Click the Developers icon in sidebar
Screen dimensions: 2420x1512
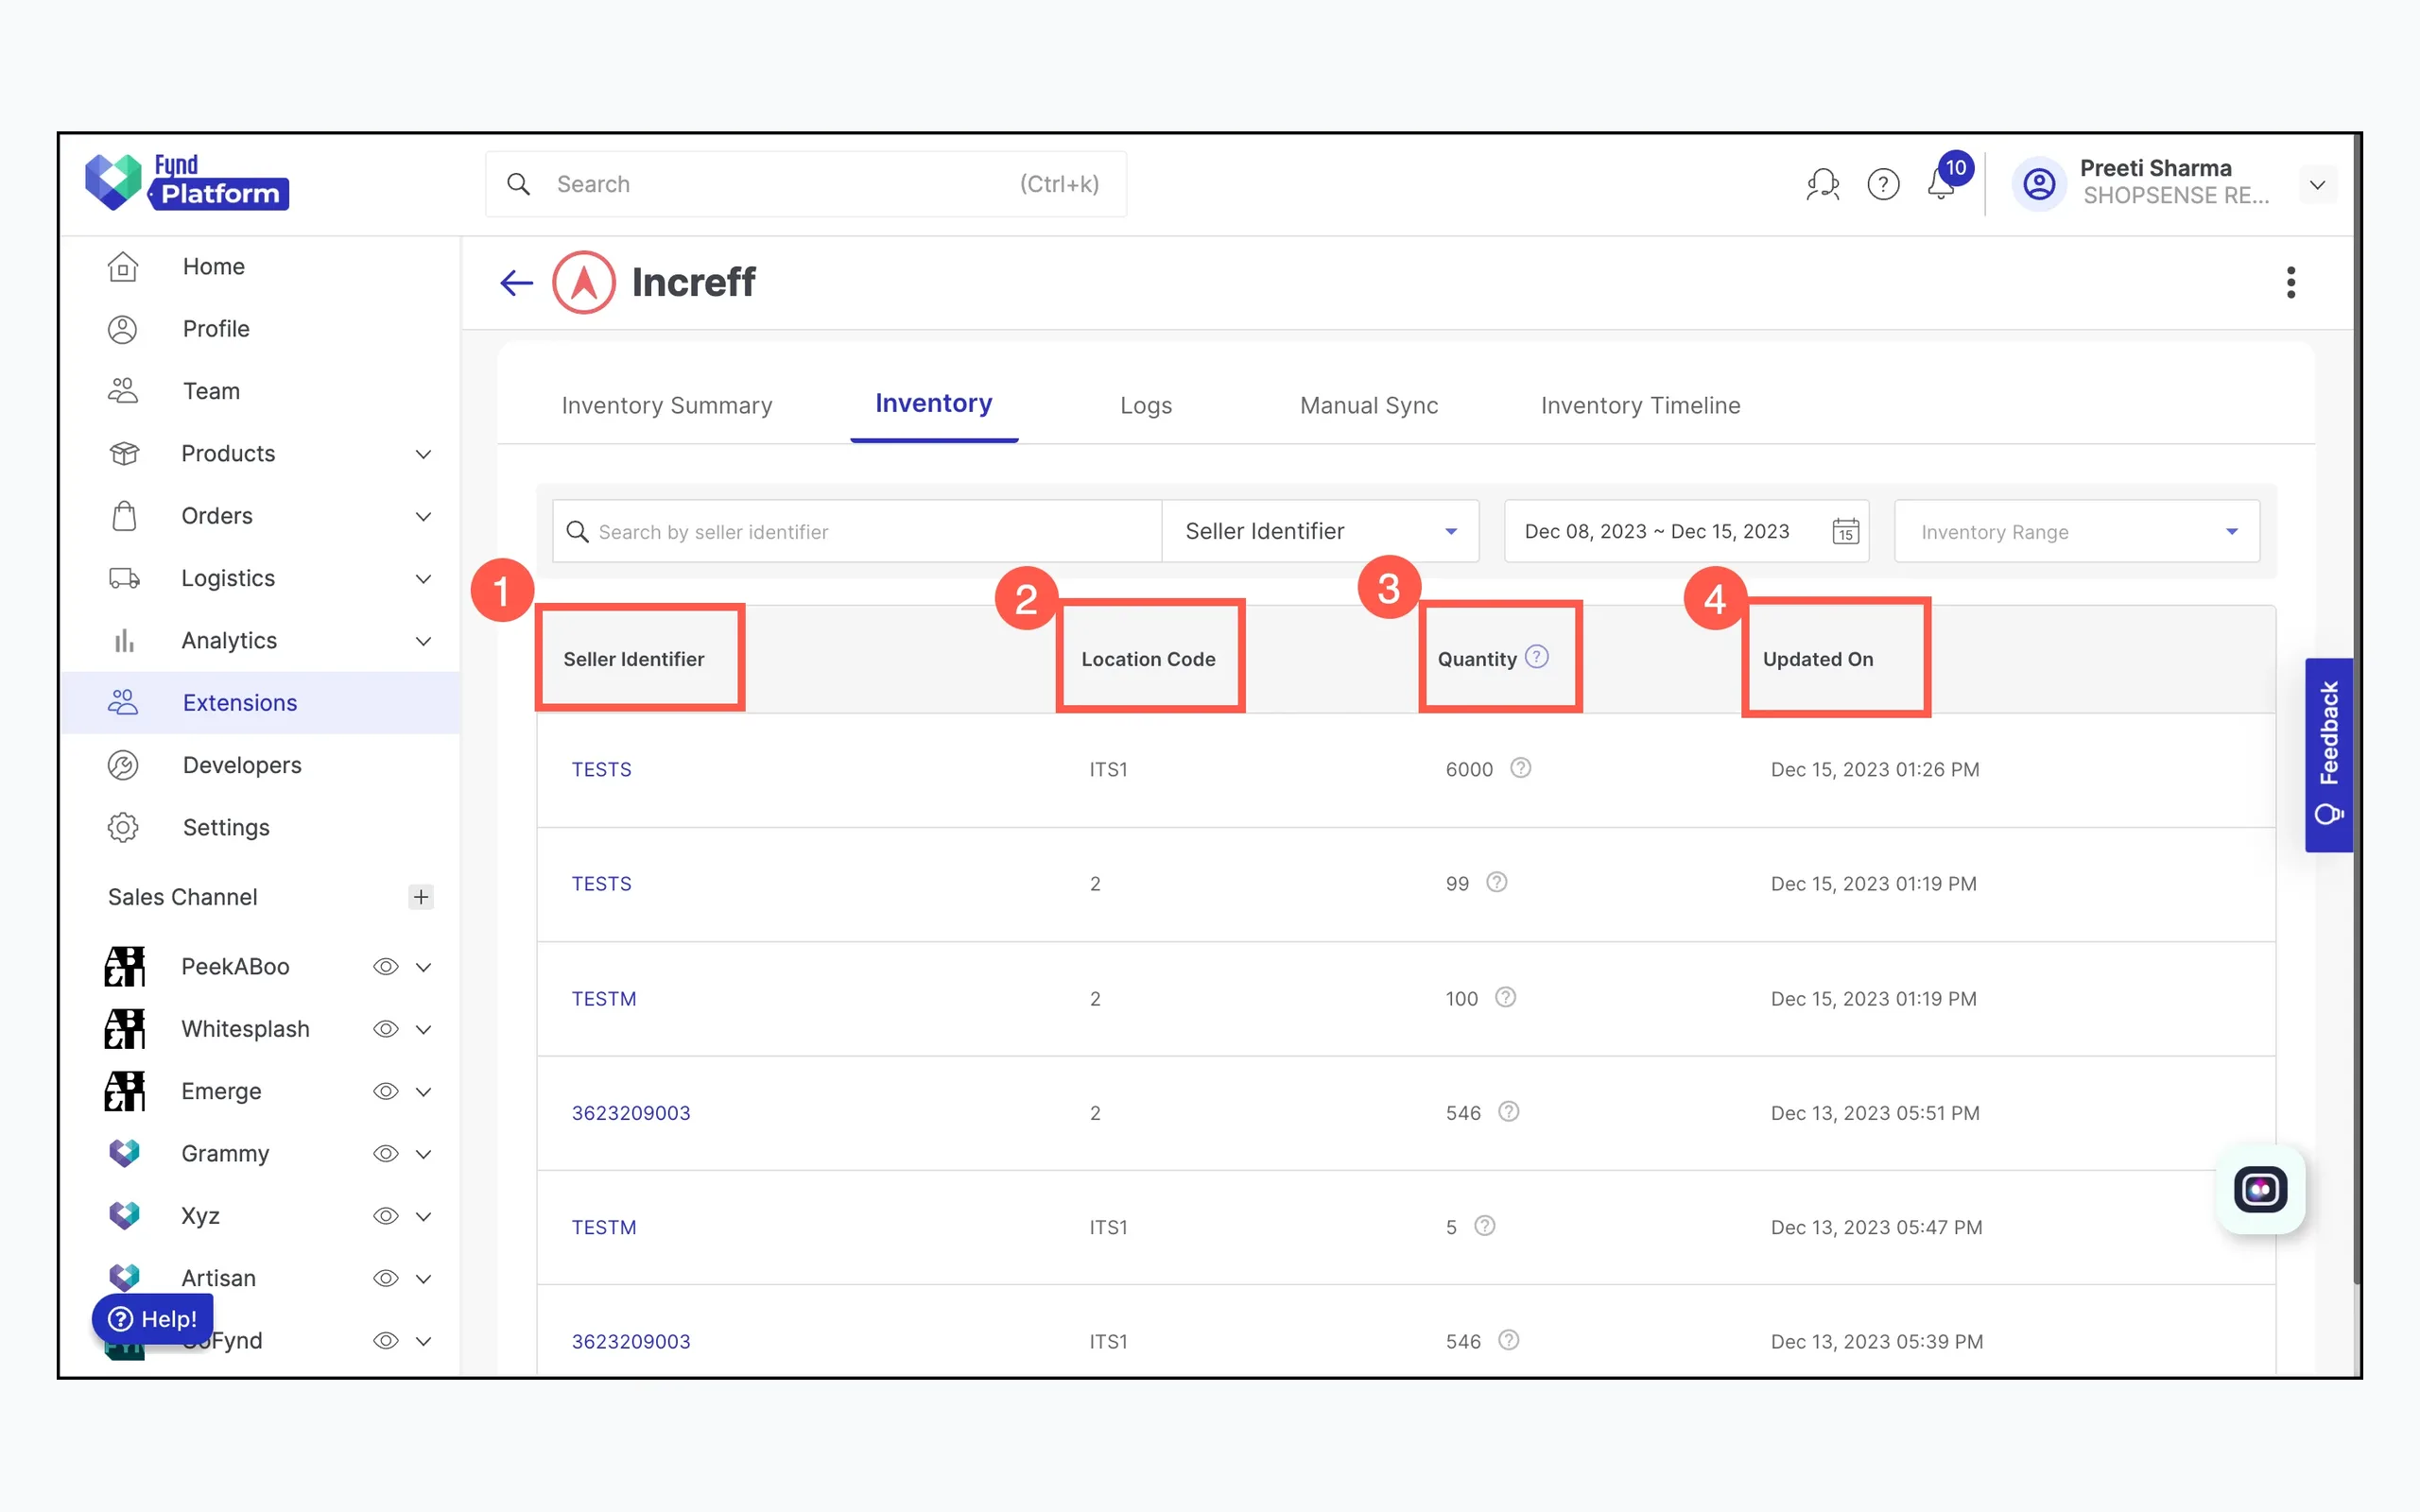click(123, 766)
